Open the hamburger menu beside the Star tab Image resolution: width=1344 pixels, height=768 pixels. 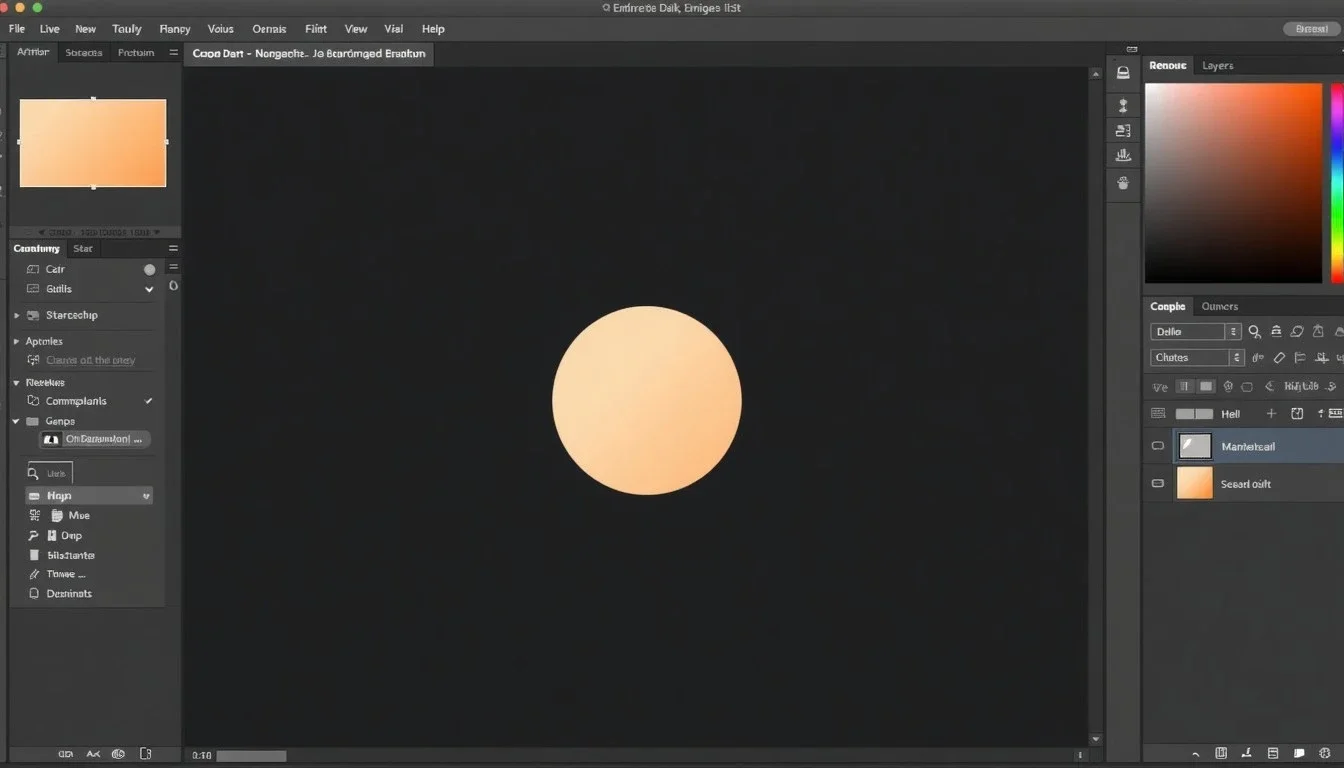173,248
